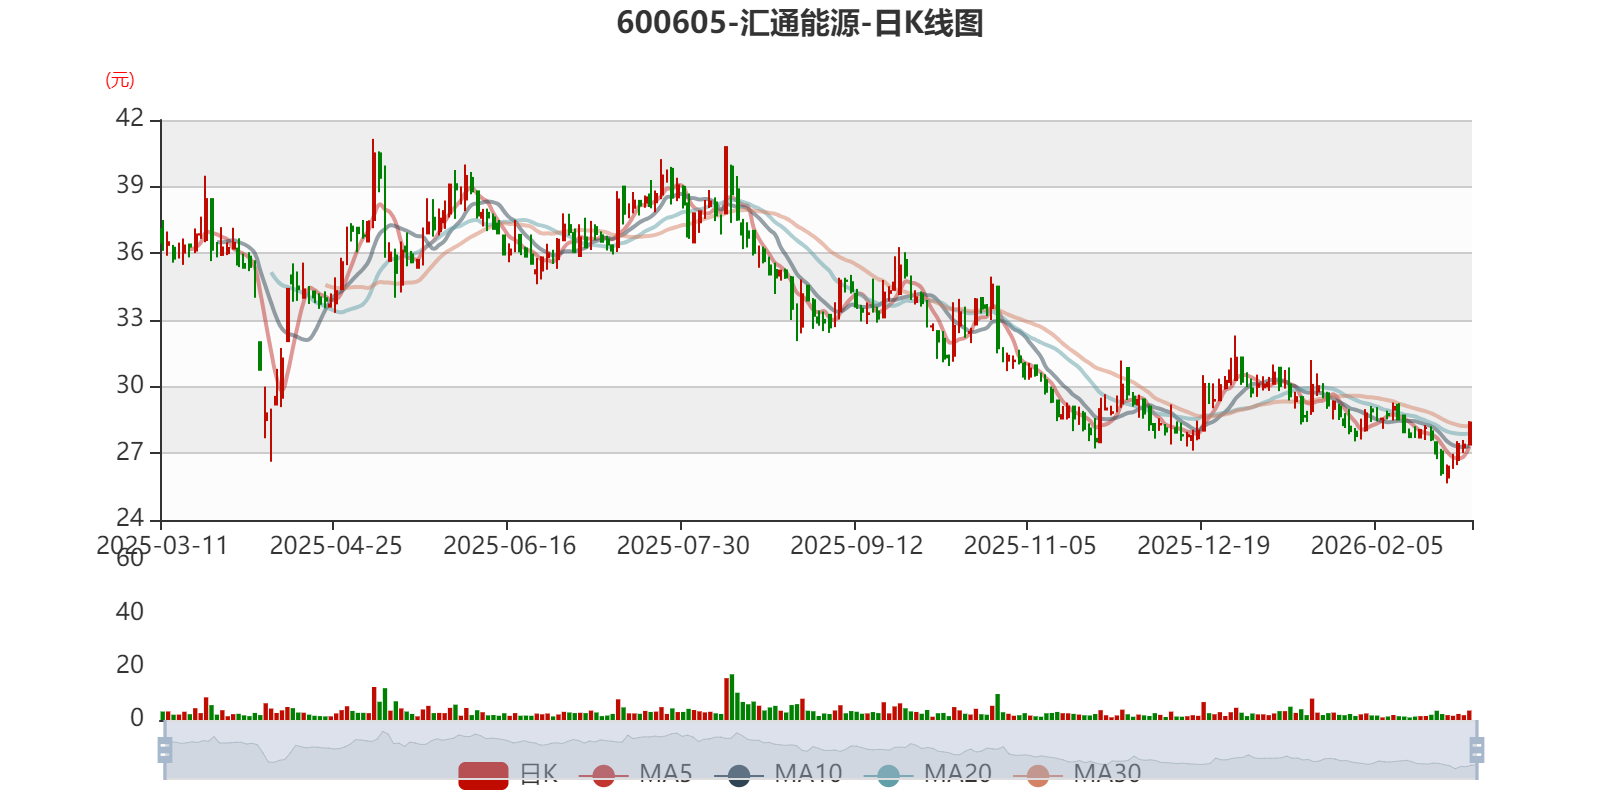Click the 42 price axis label
1600x800 pixels.
[x=130, y=118]
